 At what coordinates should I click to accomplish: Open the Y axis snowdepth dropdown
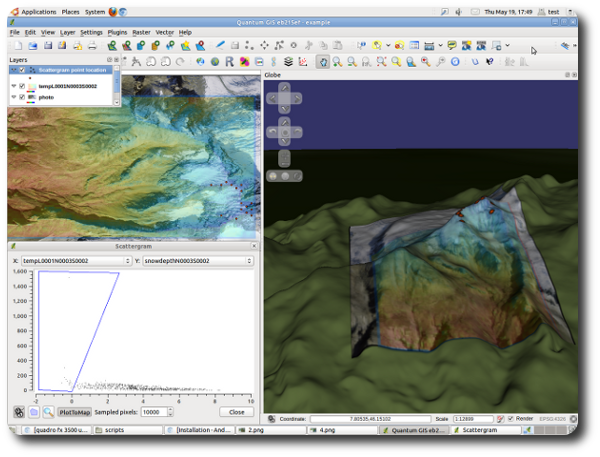click(197, 261)
